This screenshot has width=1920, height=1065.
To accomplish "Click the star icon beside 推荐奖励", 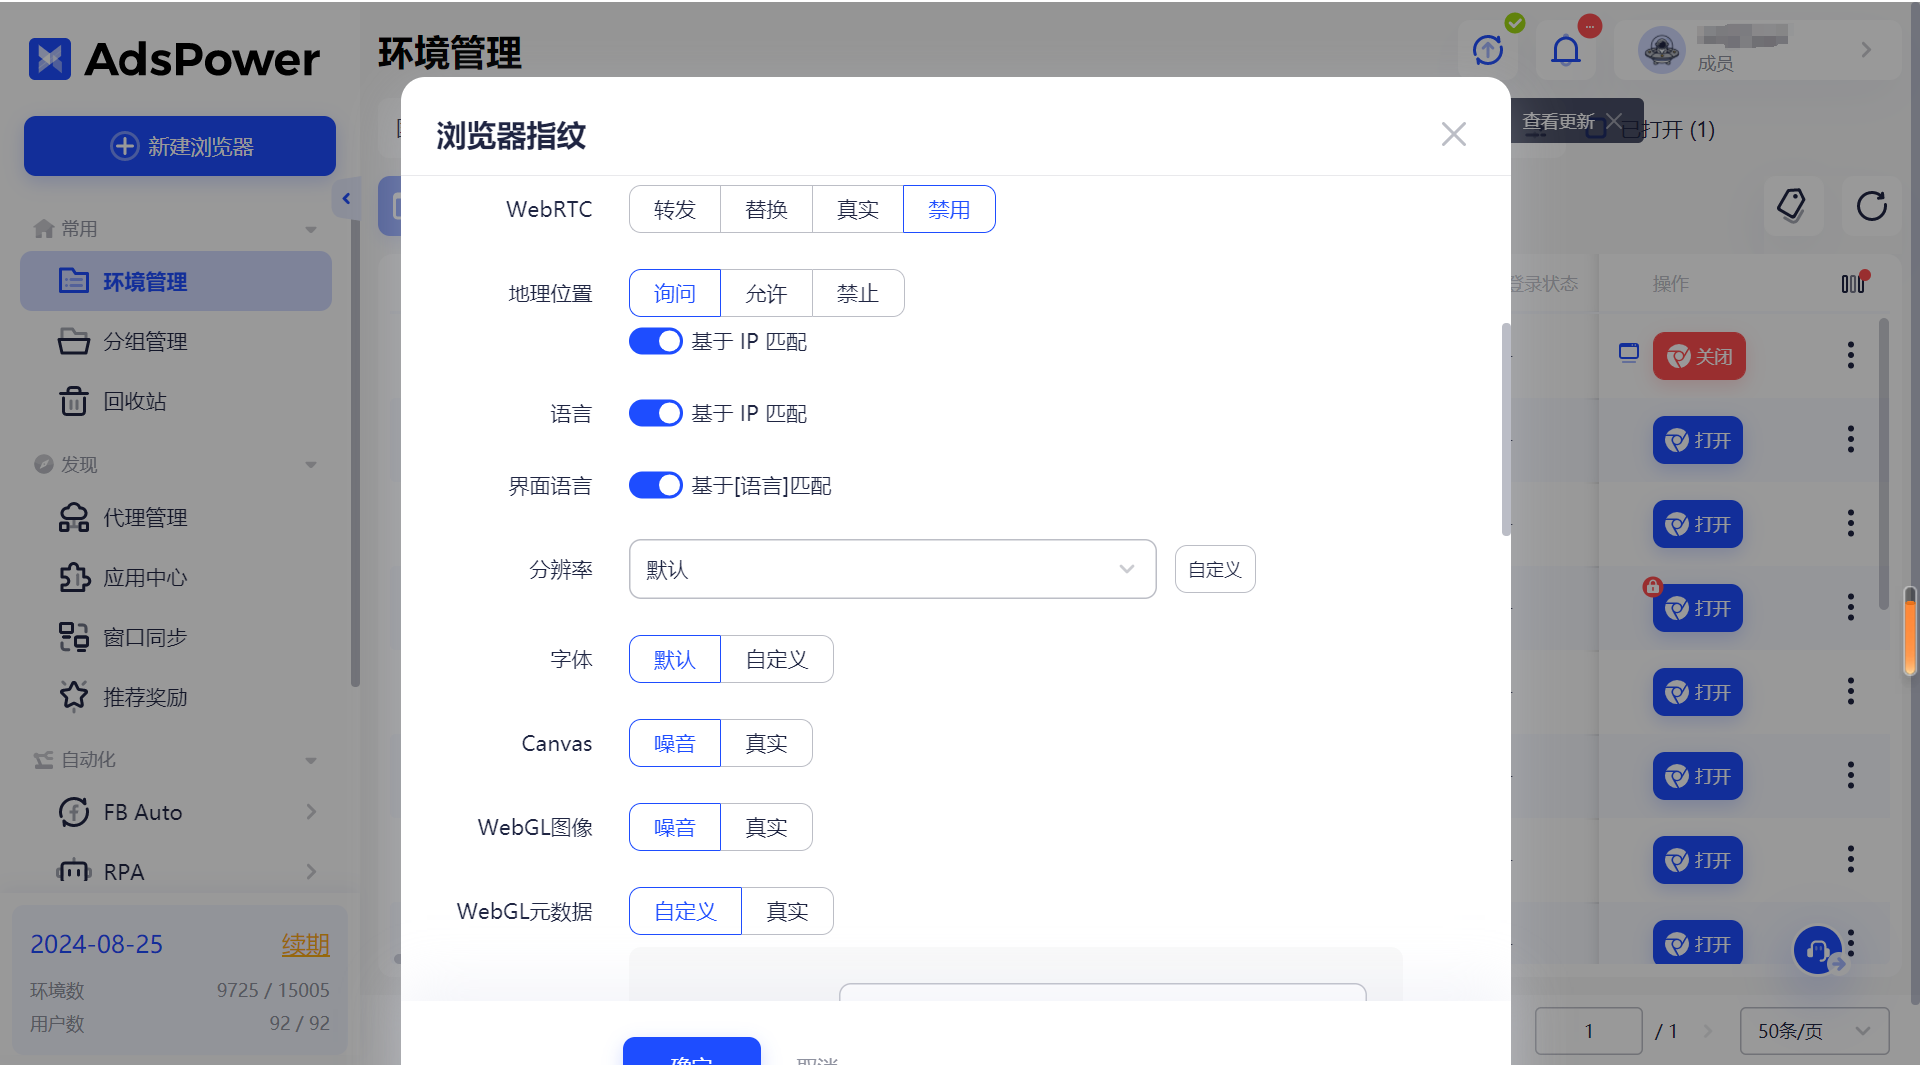I will (x=73, y=696).
